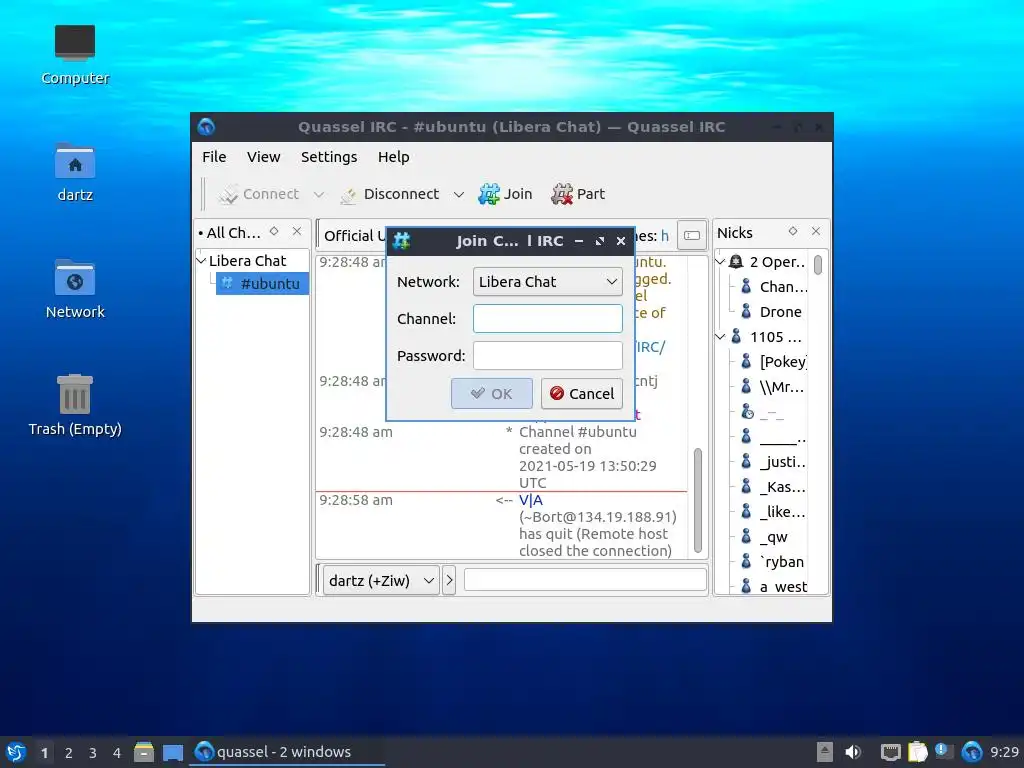
Task: Click the operators group bell icon
Action: [736, 262]
